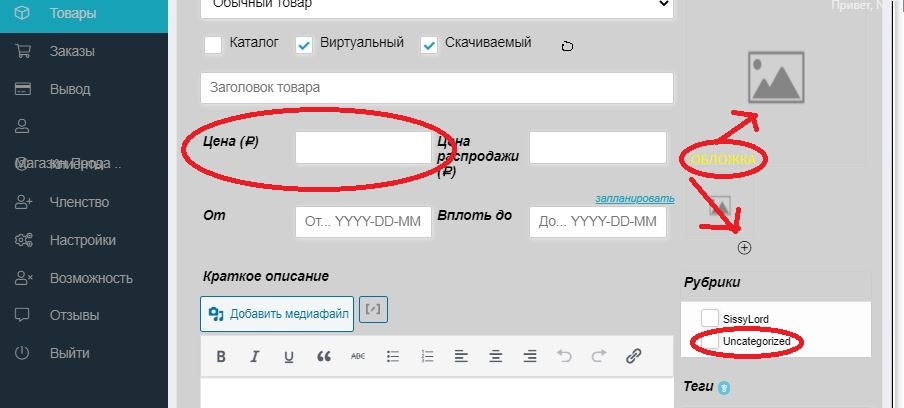Click the Добавить медиафайл button

click(277, 313)
